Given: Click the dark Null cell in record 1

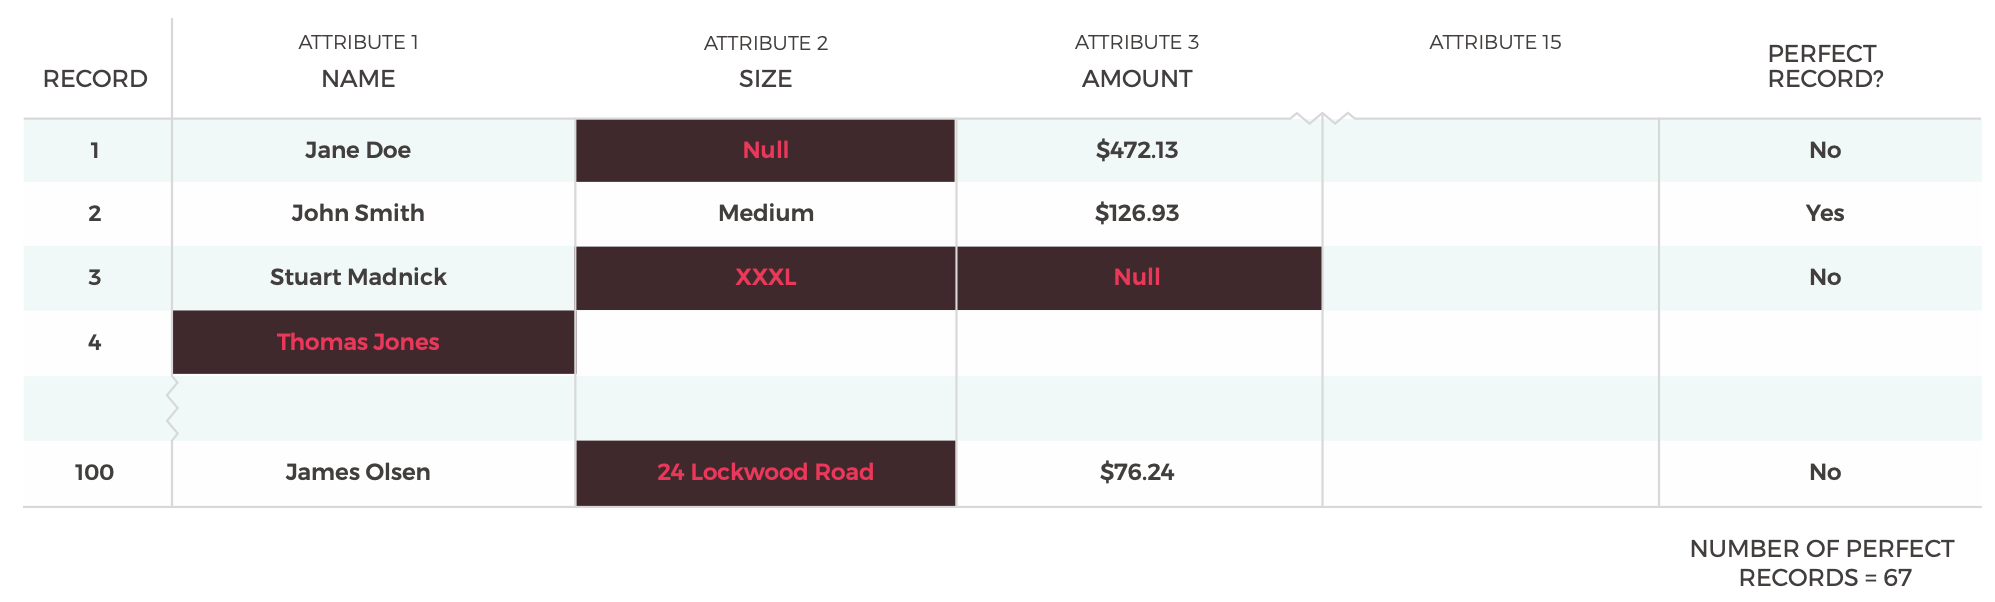Looking at the screenshot, I should tap(765, 150).
